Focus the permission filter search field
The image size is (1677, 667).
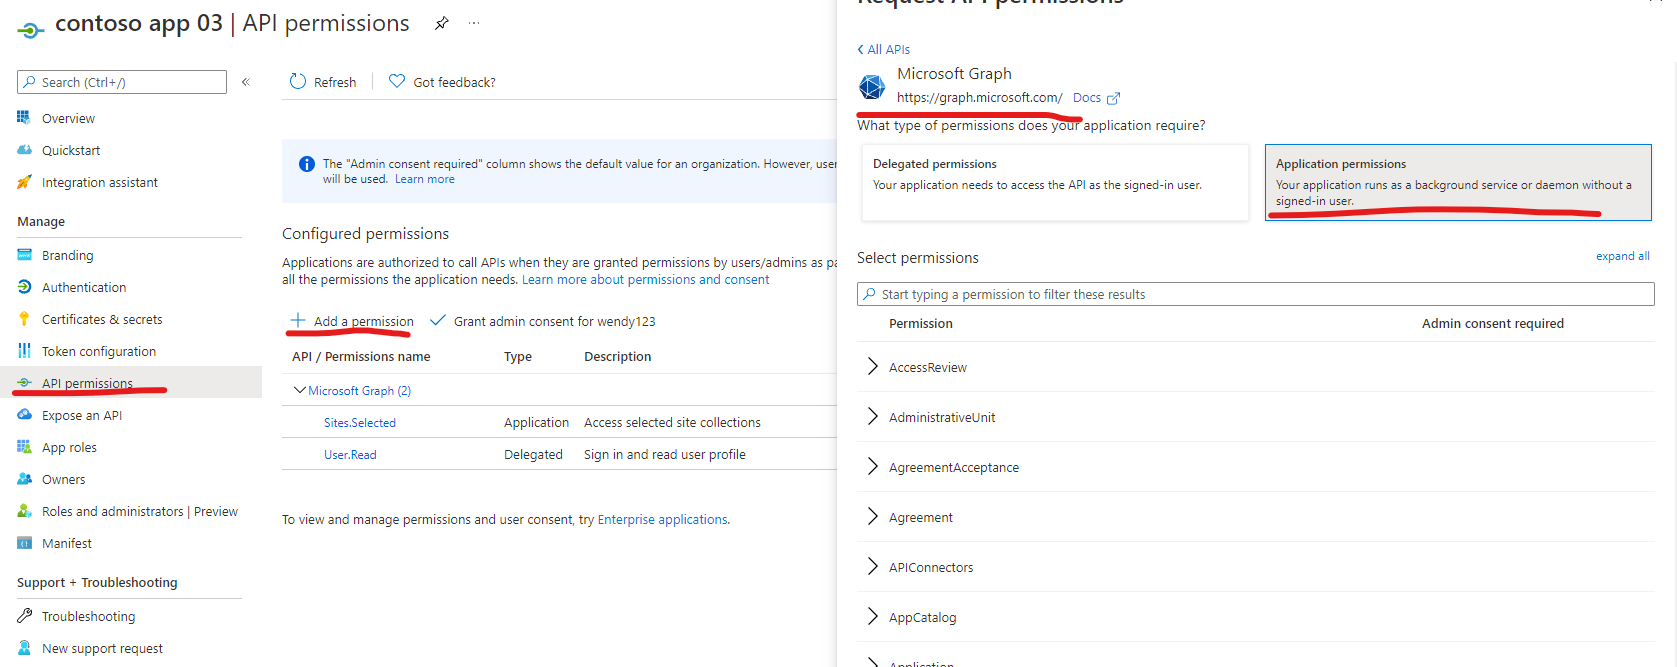pyautogui.click(x=1256, y=294)
